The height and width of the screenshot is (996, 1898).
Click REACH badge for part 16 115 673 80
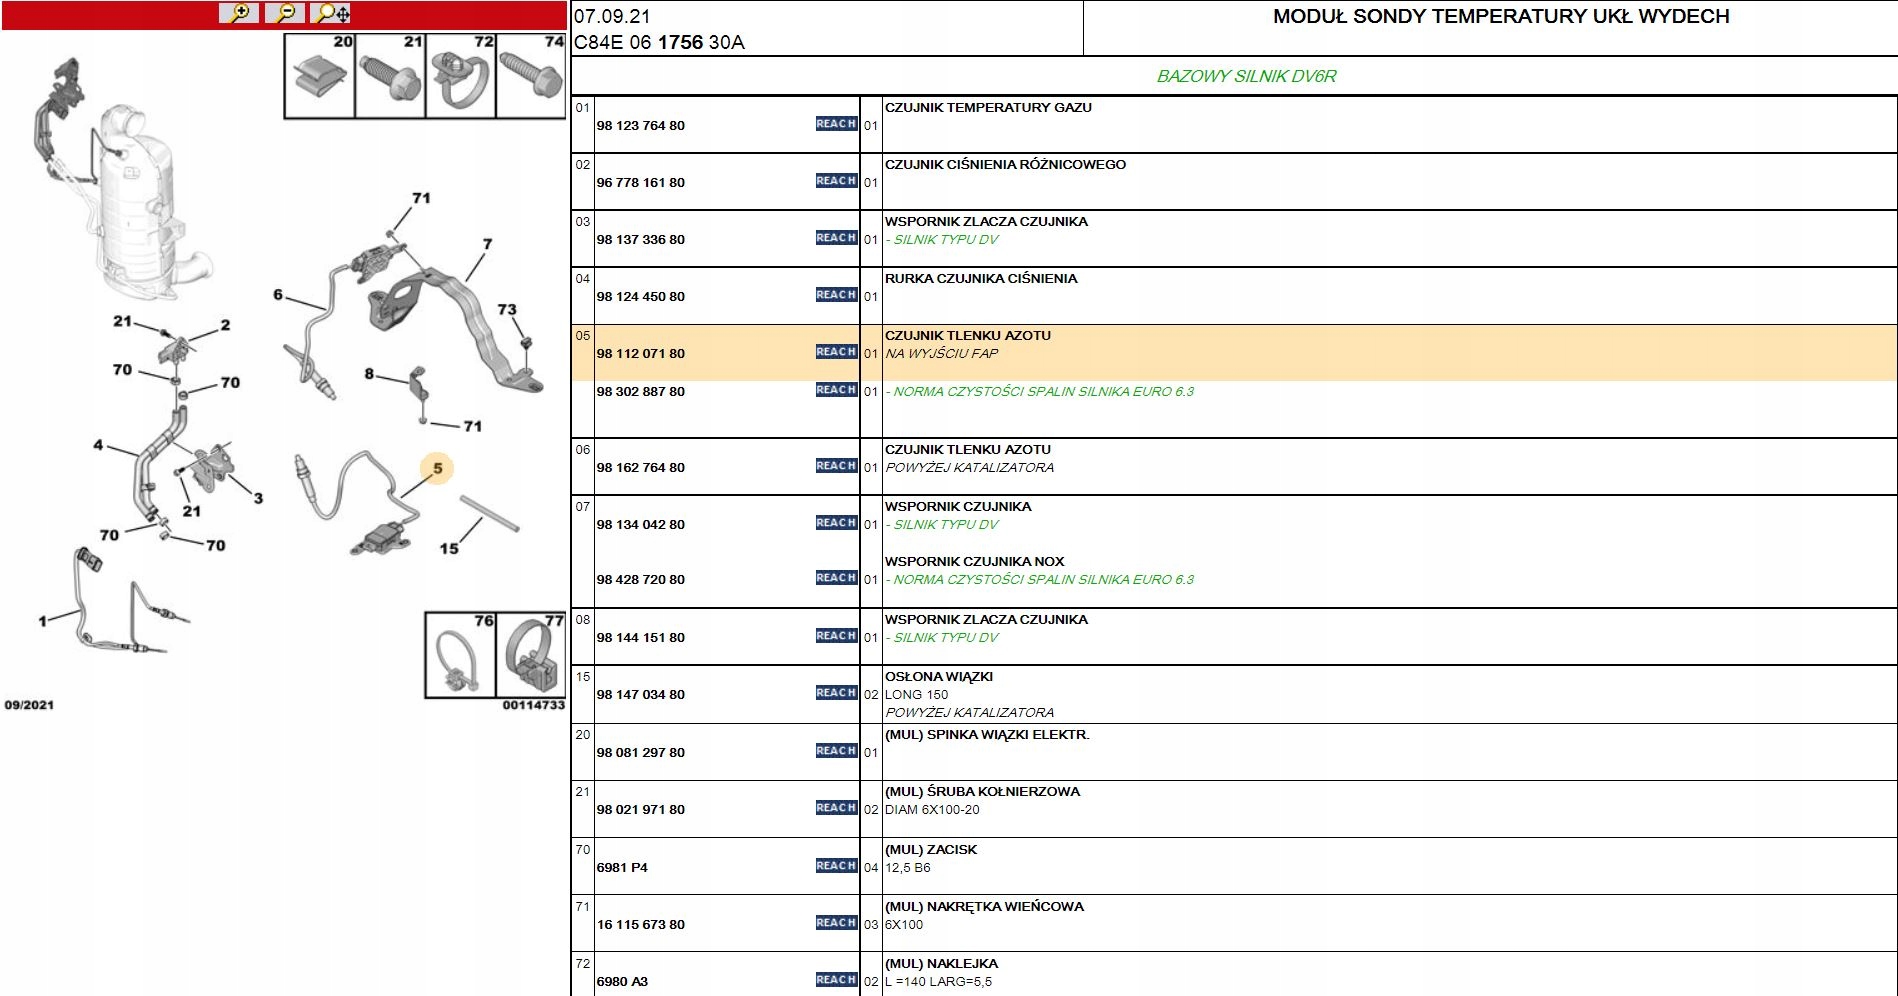836,923
